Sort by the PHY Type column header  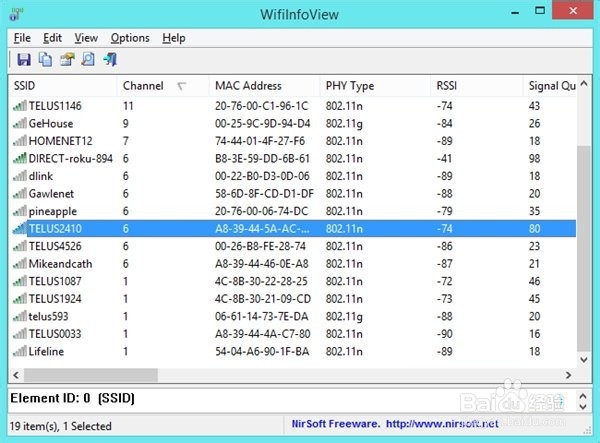click(375, 86)
